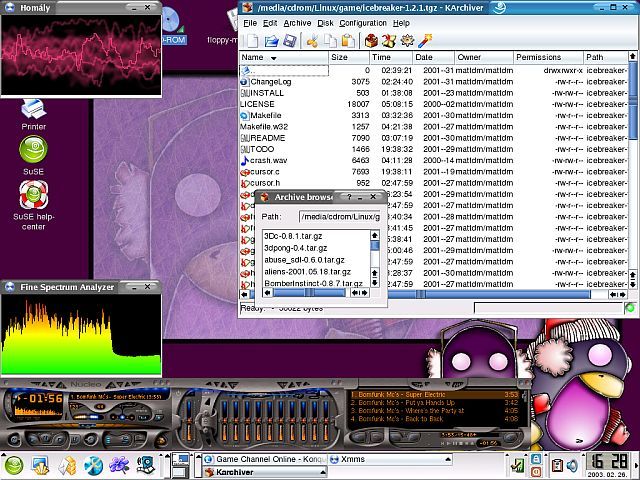The width and height of the screenshot is (640, 480).
Task: Open the Configuration menu
Action: (x=363, y=23)
